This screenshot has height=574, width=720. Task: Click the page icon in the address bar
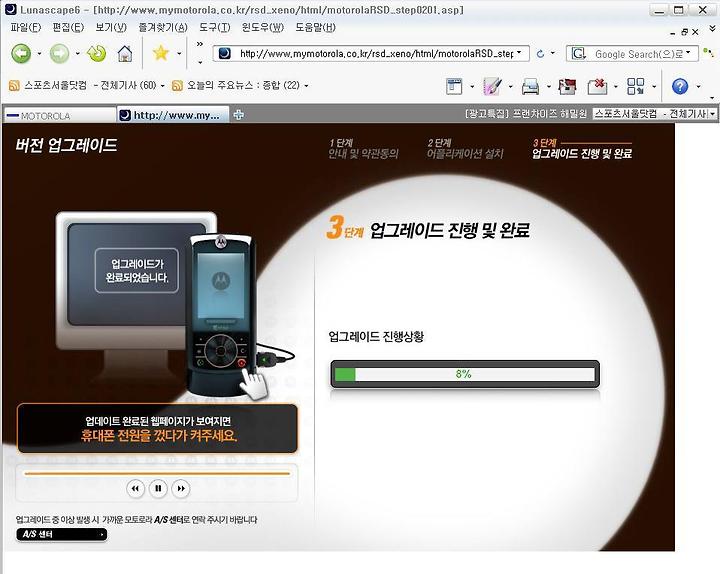(x=225, y=54)
